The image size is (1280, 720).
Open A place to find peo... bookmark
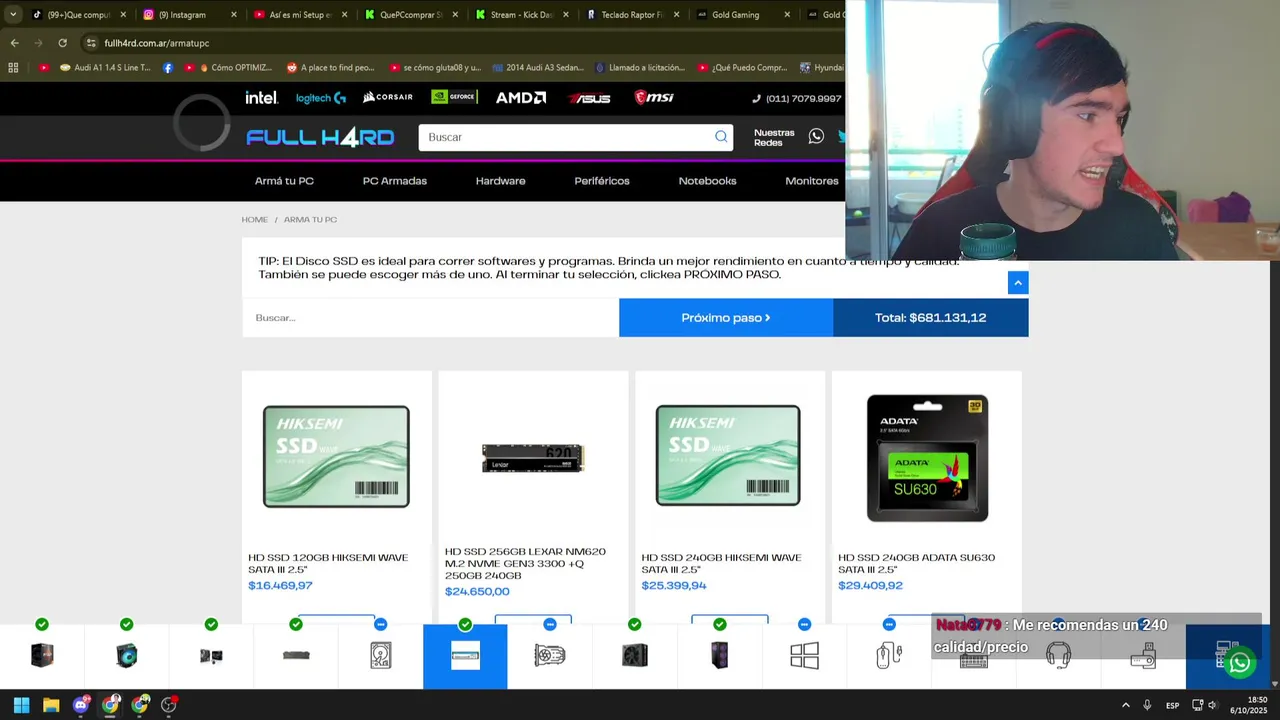coord(330,68)
